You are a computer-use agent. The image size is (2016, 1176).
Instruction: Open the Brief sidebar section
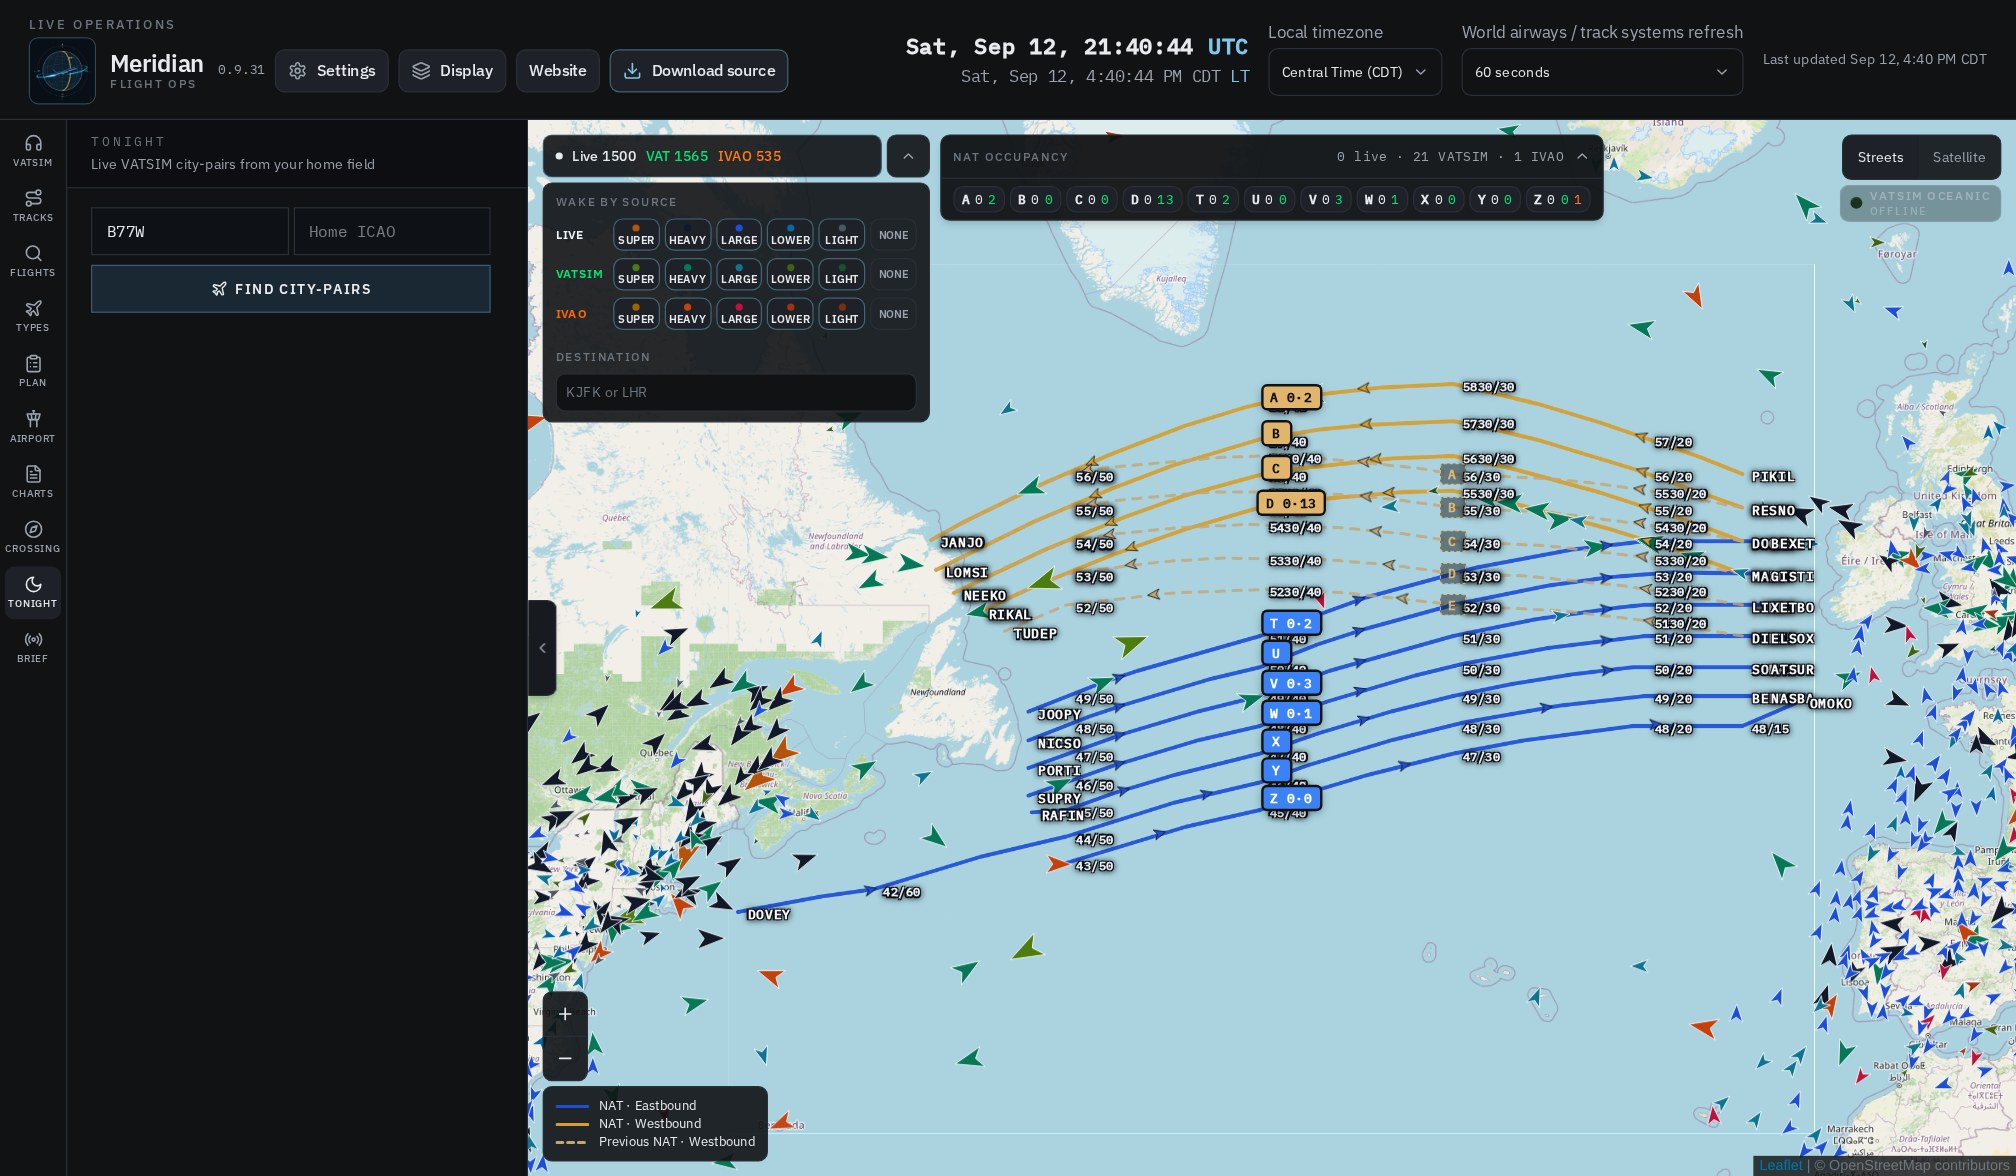click(x=32, y=647)
